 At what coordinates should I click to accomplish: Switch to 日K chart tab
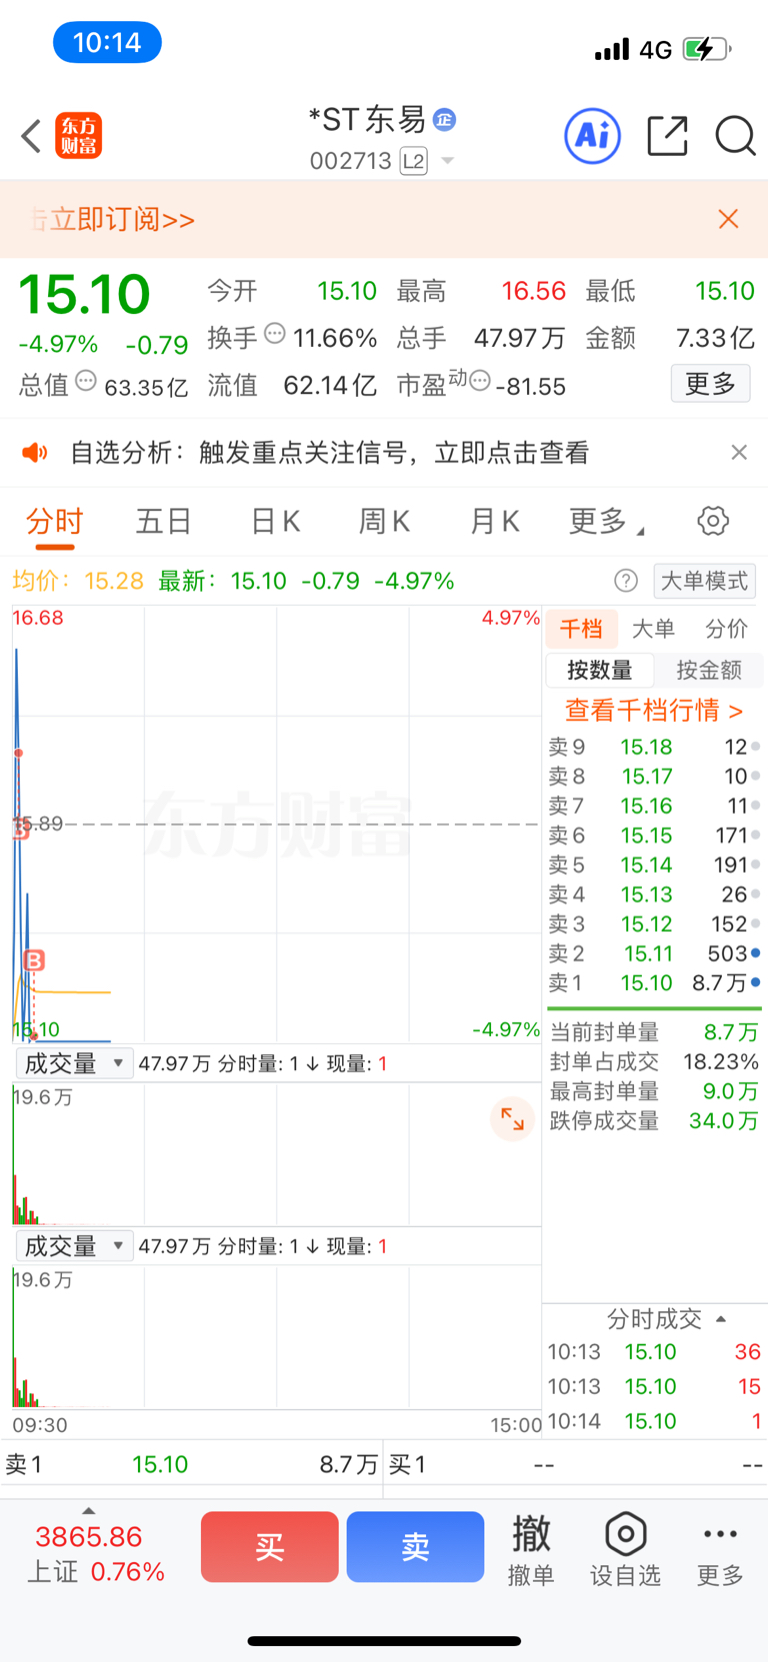[x=275, y=521]
